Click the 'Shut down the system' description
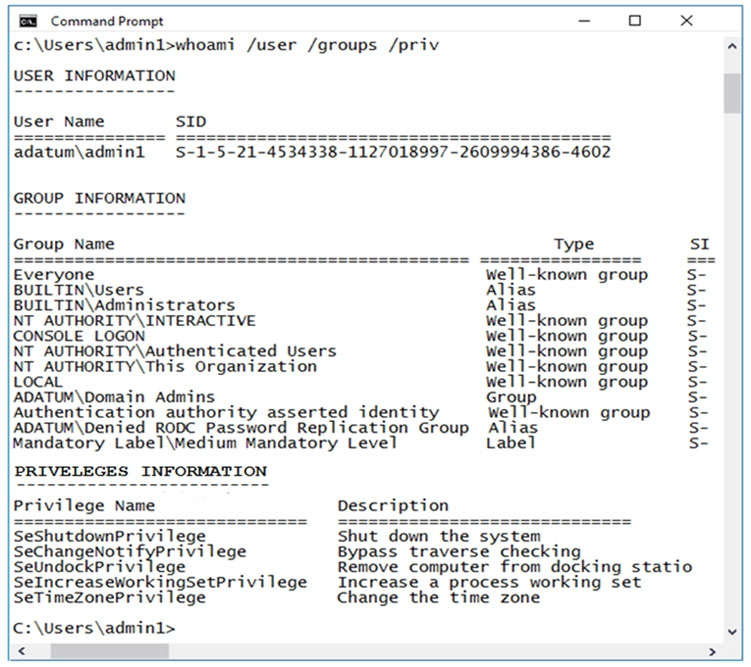 click(439, 536)
